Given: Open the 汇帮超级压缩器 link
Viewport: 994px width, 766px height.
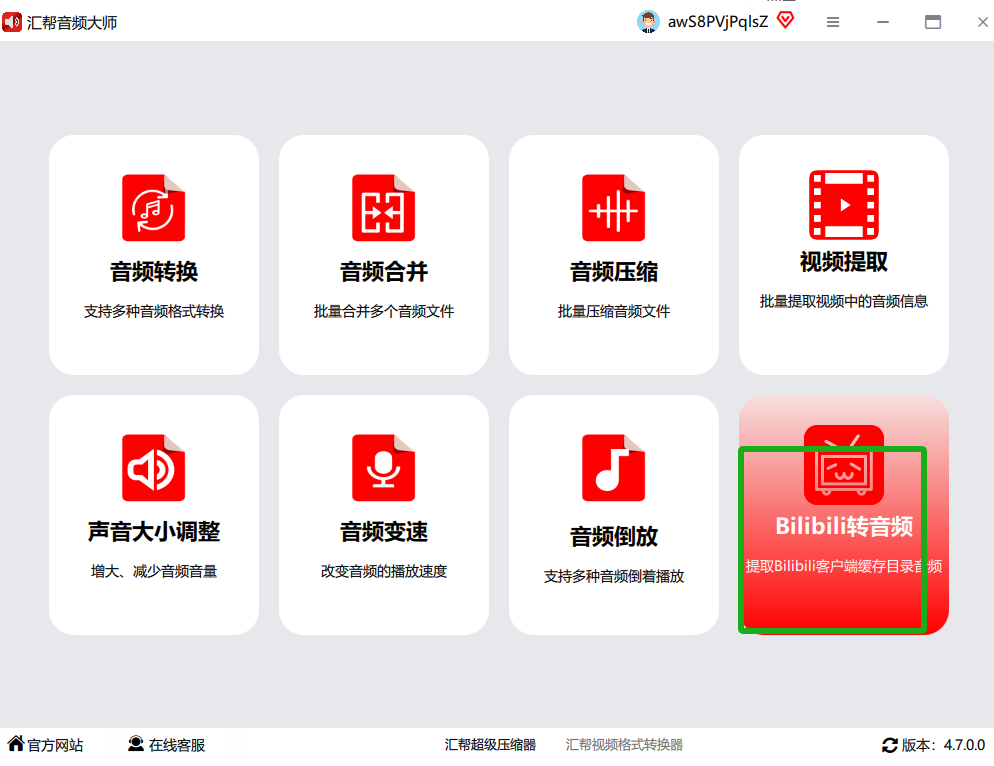Looking at the screenshot, I should pyautogui.click(x=490, y=744).
